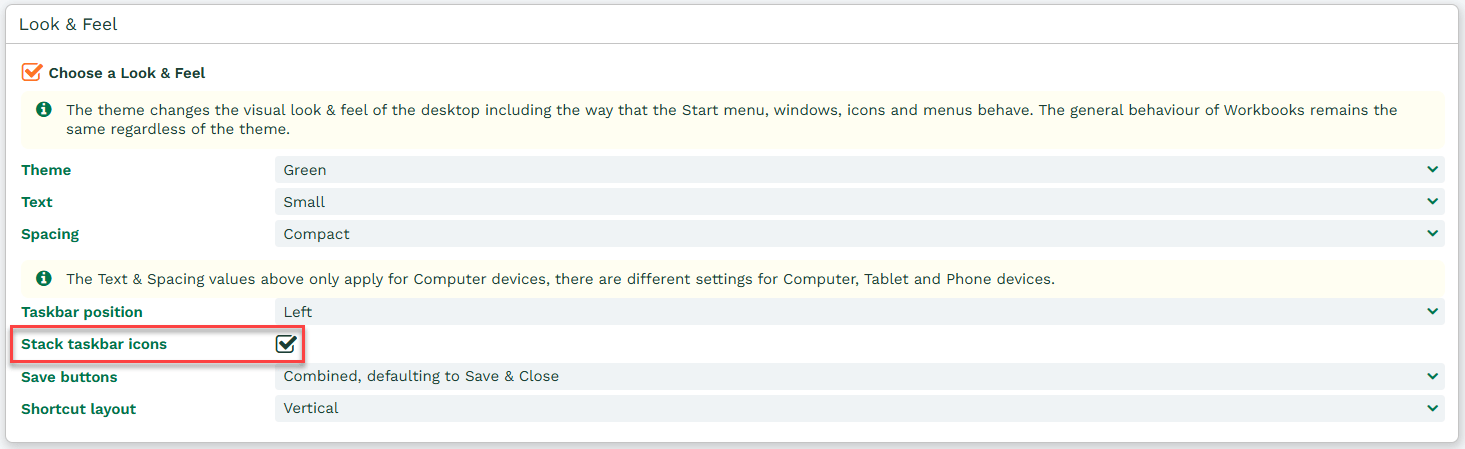Expand the Save buttons combo box
This screenshot has width=1465, height=449.
[860, 376]
